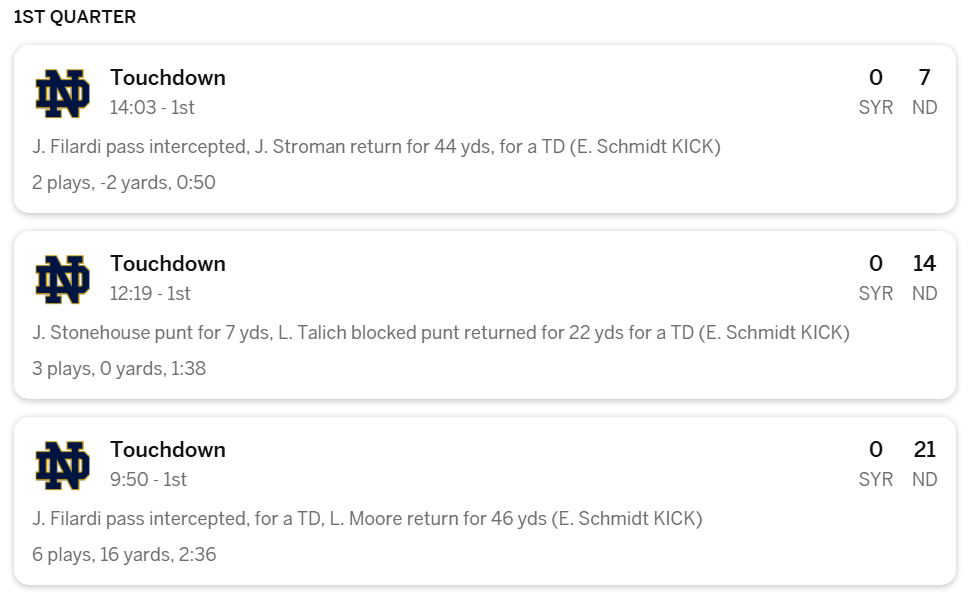Click drive summary 3 plays, 0 yards
The image size is (974, 592).
[x=119, y=369]
